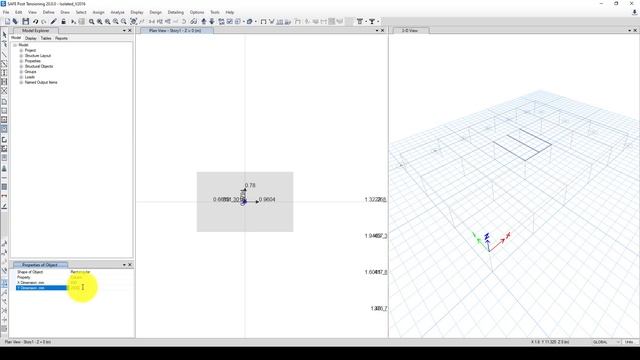Click the first magnifier rubber-band zoom icon
Viewport: 640px width, 360px height.
point(91,22)
